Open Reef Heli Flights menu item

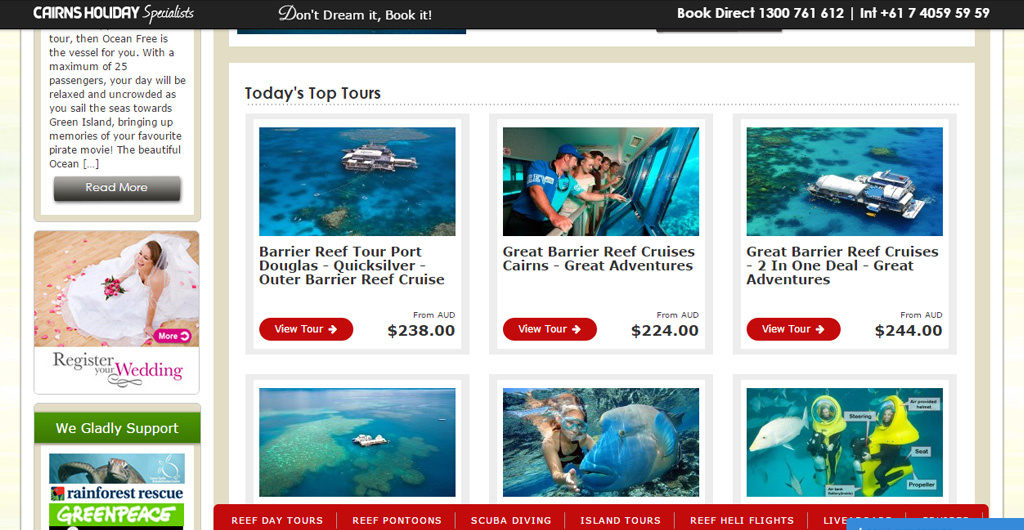[742, 521]
